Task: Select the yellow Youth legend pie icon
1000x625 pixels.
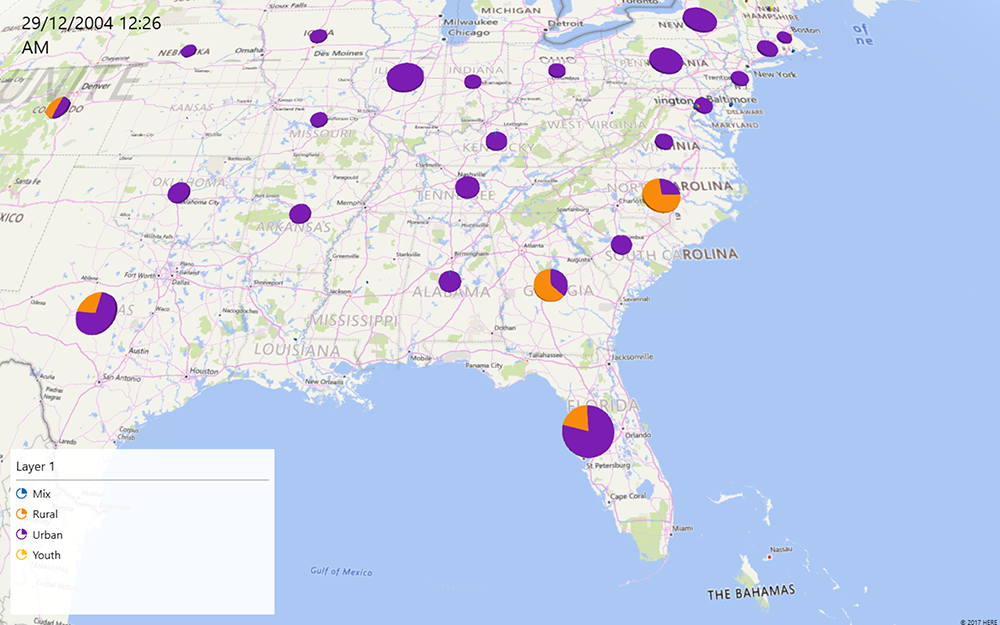Action: (23, 556)
